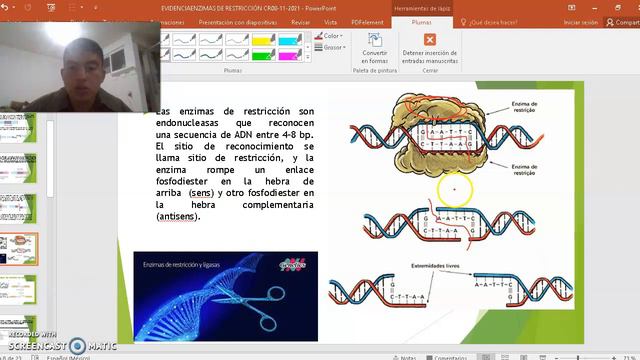Click the Comentarios button in status bar
Viewport: 640px width, 360px height.
click(446, 357)
